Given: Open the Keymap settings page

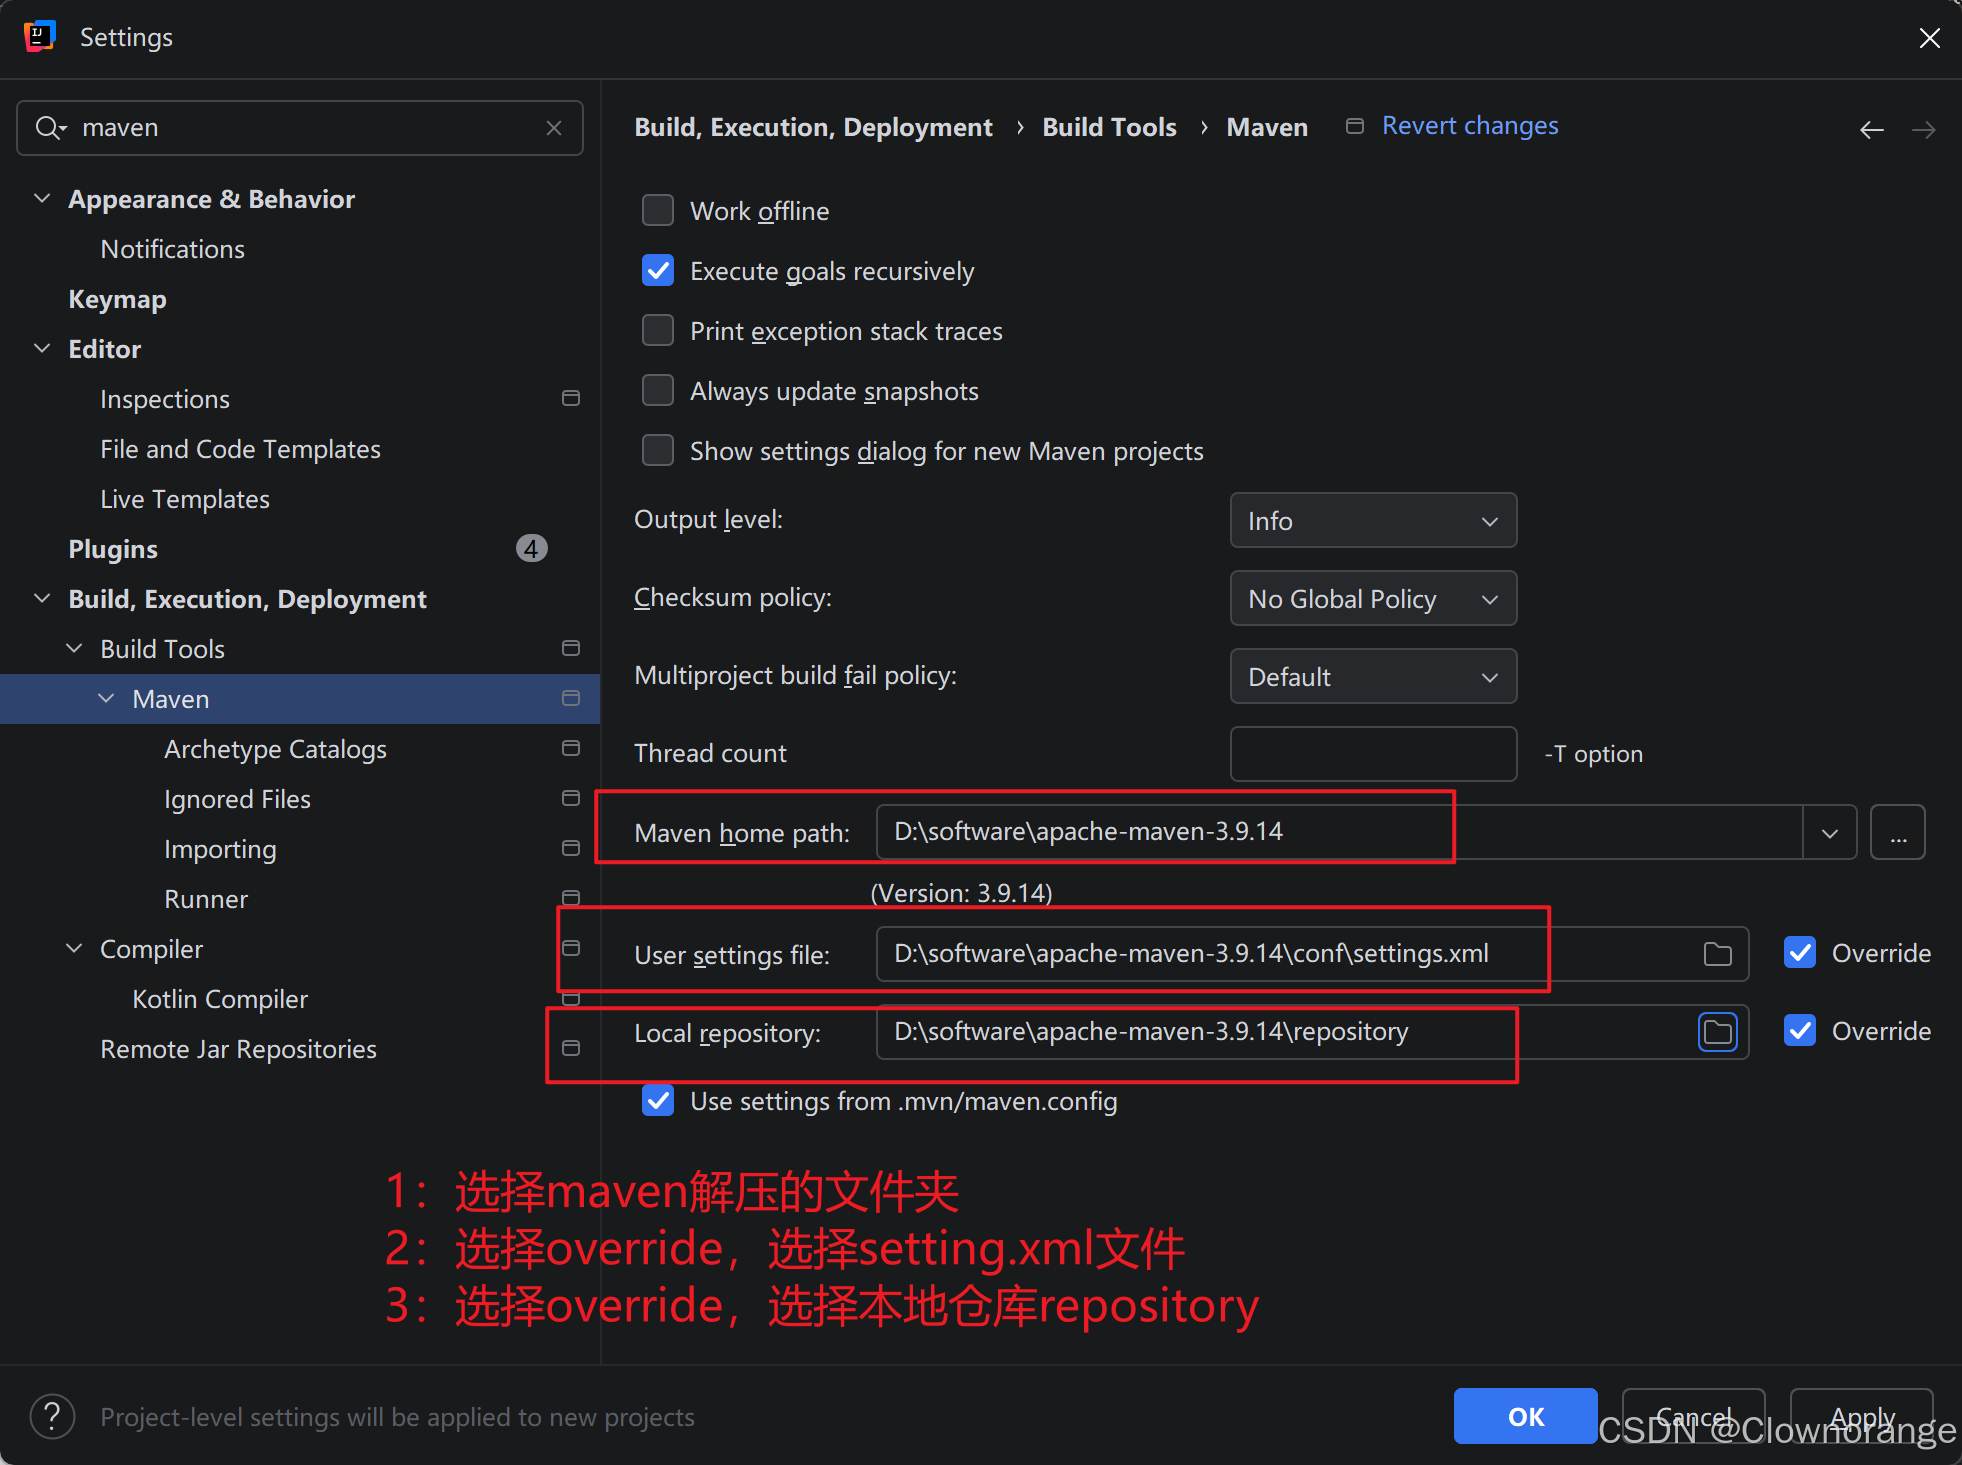Looking at the screenshot, I should point(117,299).
